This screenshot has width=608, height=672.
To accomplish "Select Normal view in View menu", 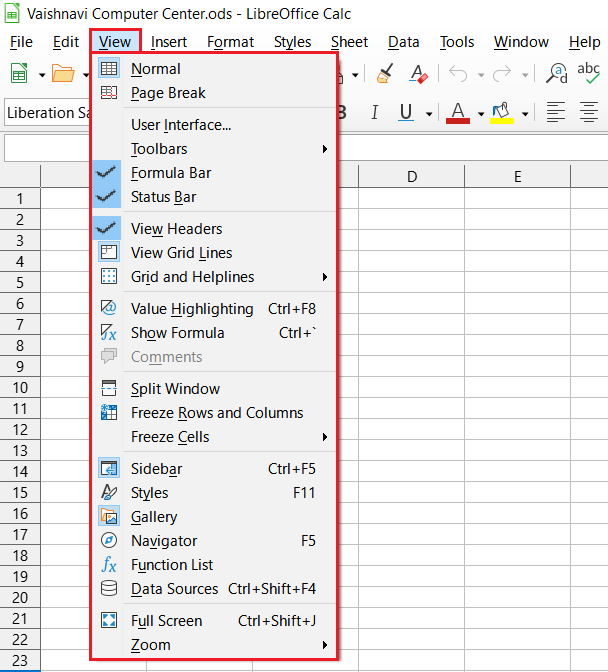I will coord(214,69).
